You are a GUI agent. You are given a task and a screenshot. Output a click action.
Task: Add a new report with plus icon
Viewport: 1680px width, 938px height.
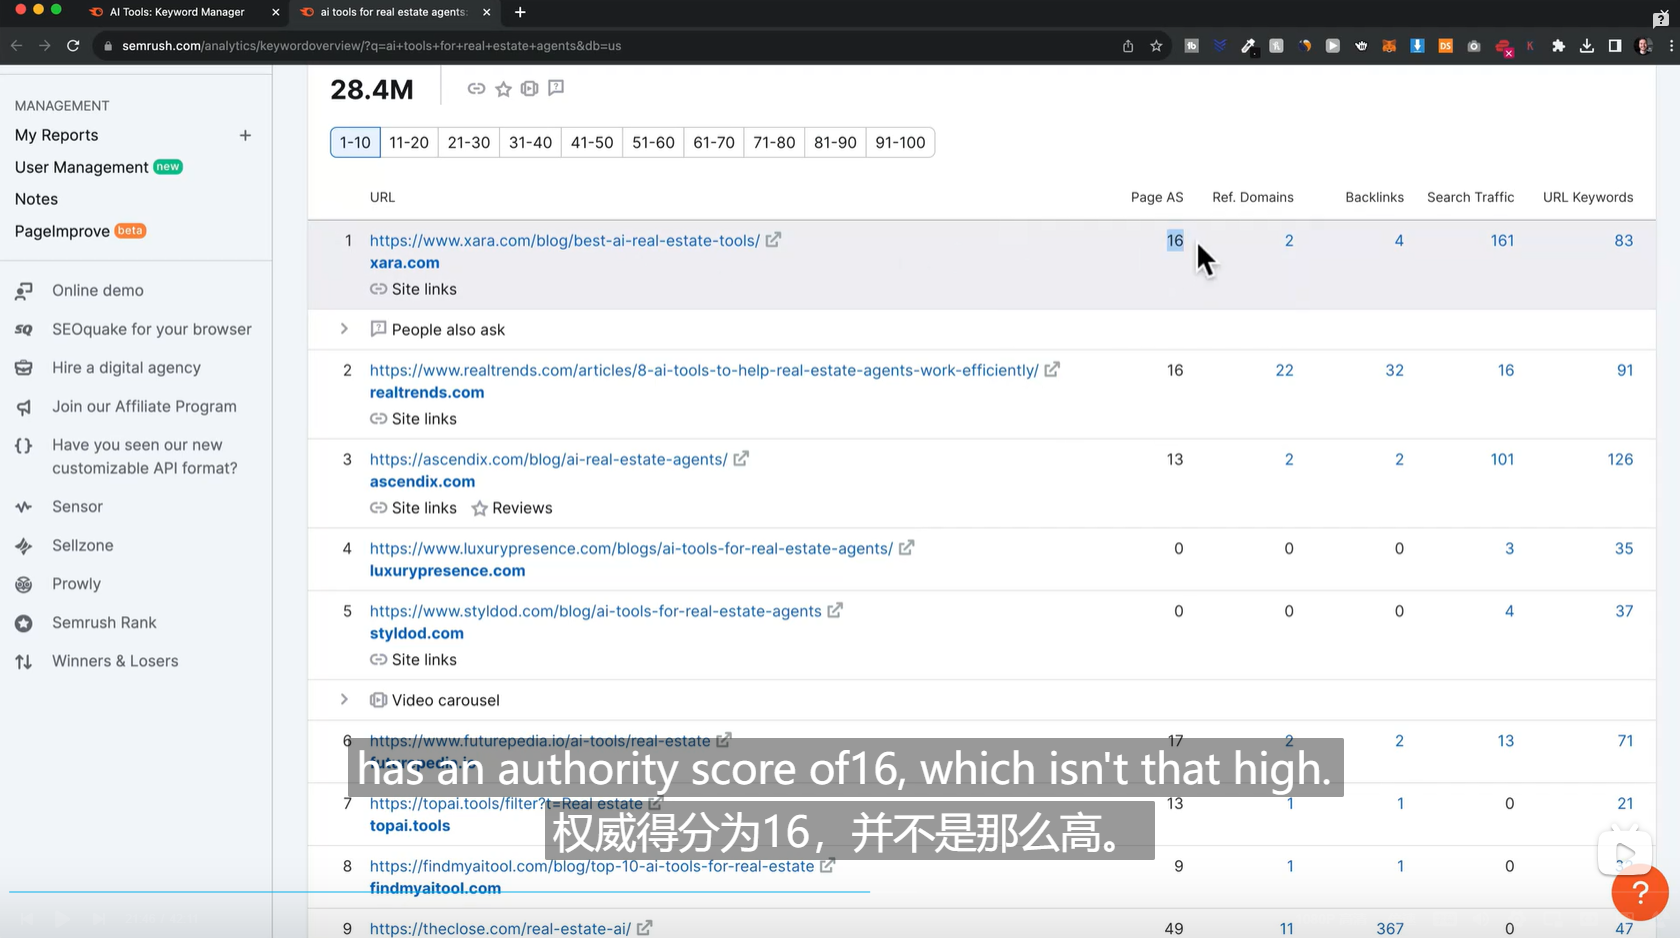tap(245, 135)
